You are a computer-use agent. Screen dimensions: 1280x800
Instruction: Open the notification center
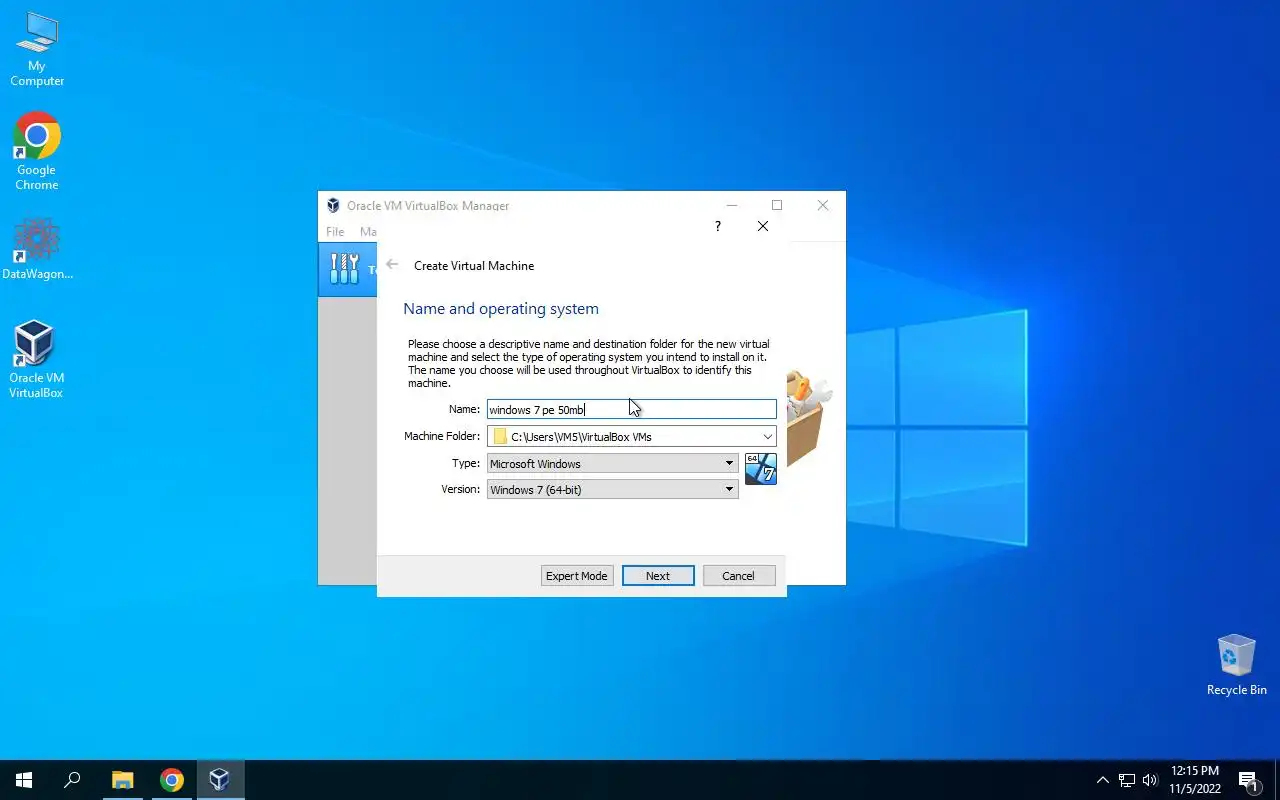[1248, 780]
